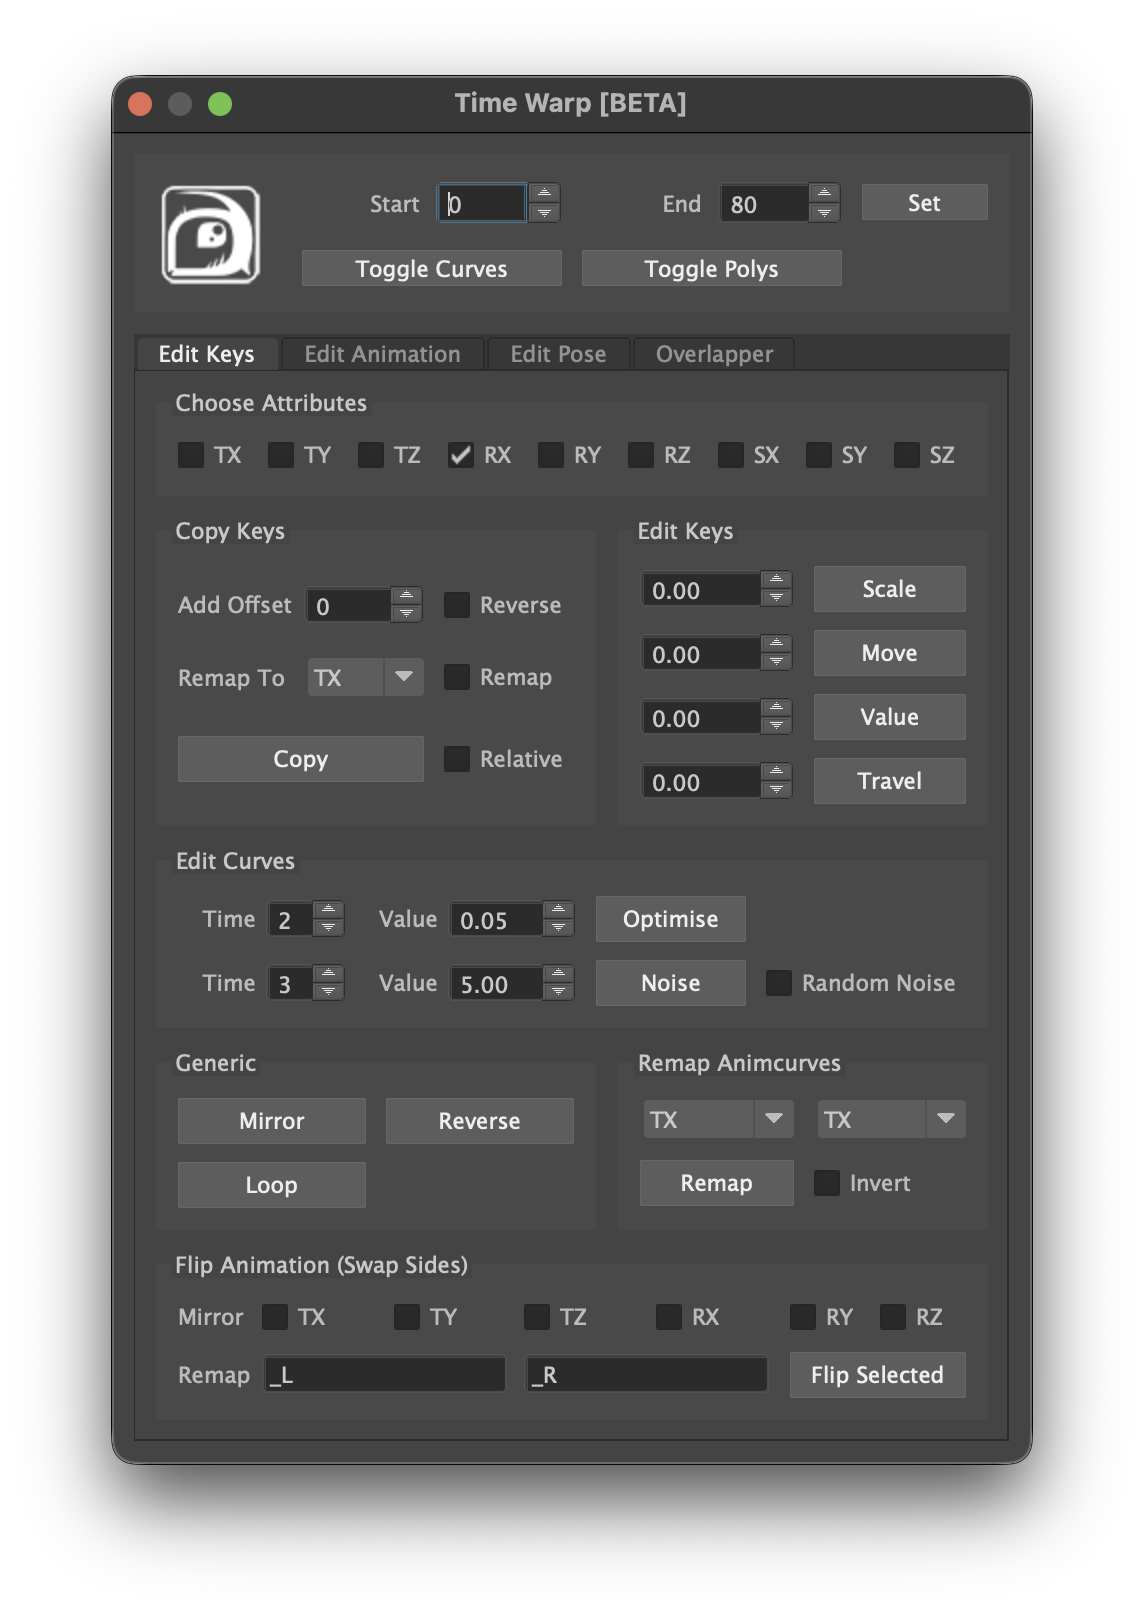Click Flip Selected

point(878,1375)
